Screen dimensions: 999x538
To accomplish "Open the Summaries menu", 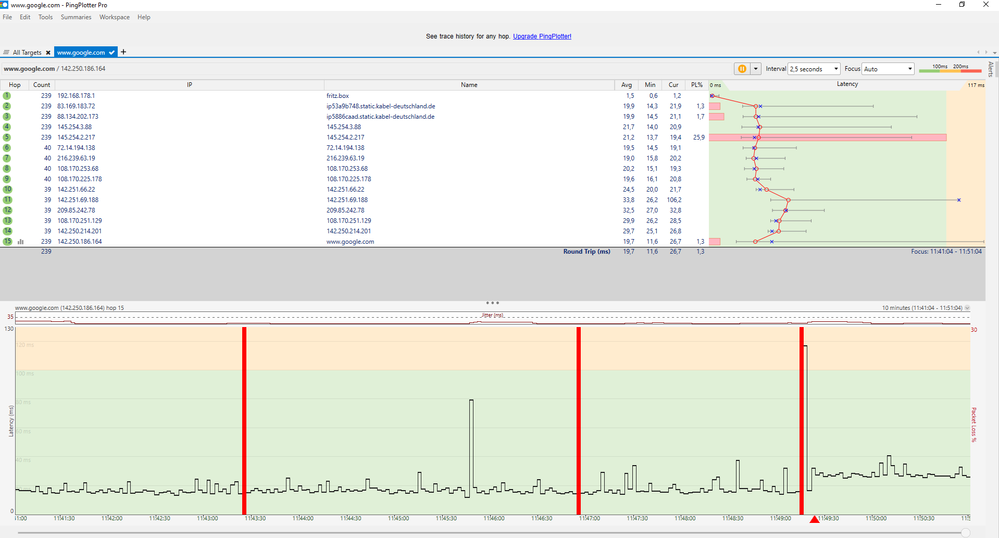I will 76,17.
